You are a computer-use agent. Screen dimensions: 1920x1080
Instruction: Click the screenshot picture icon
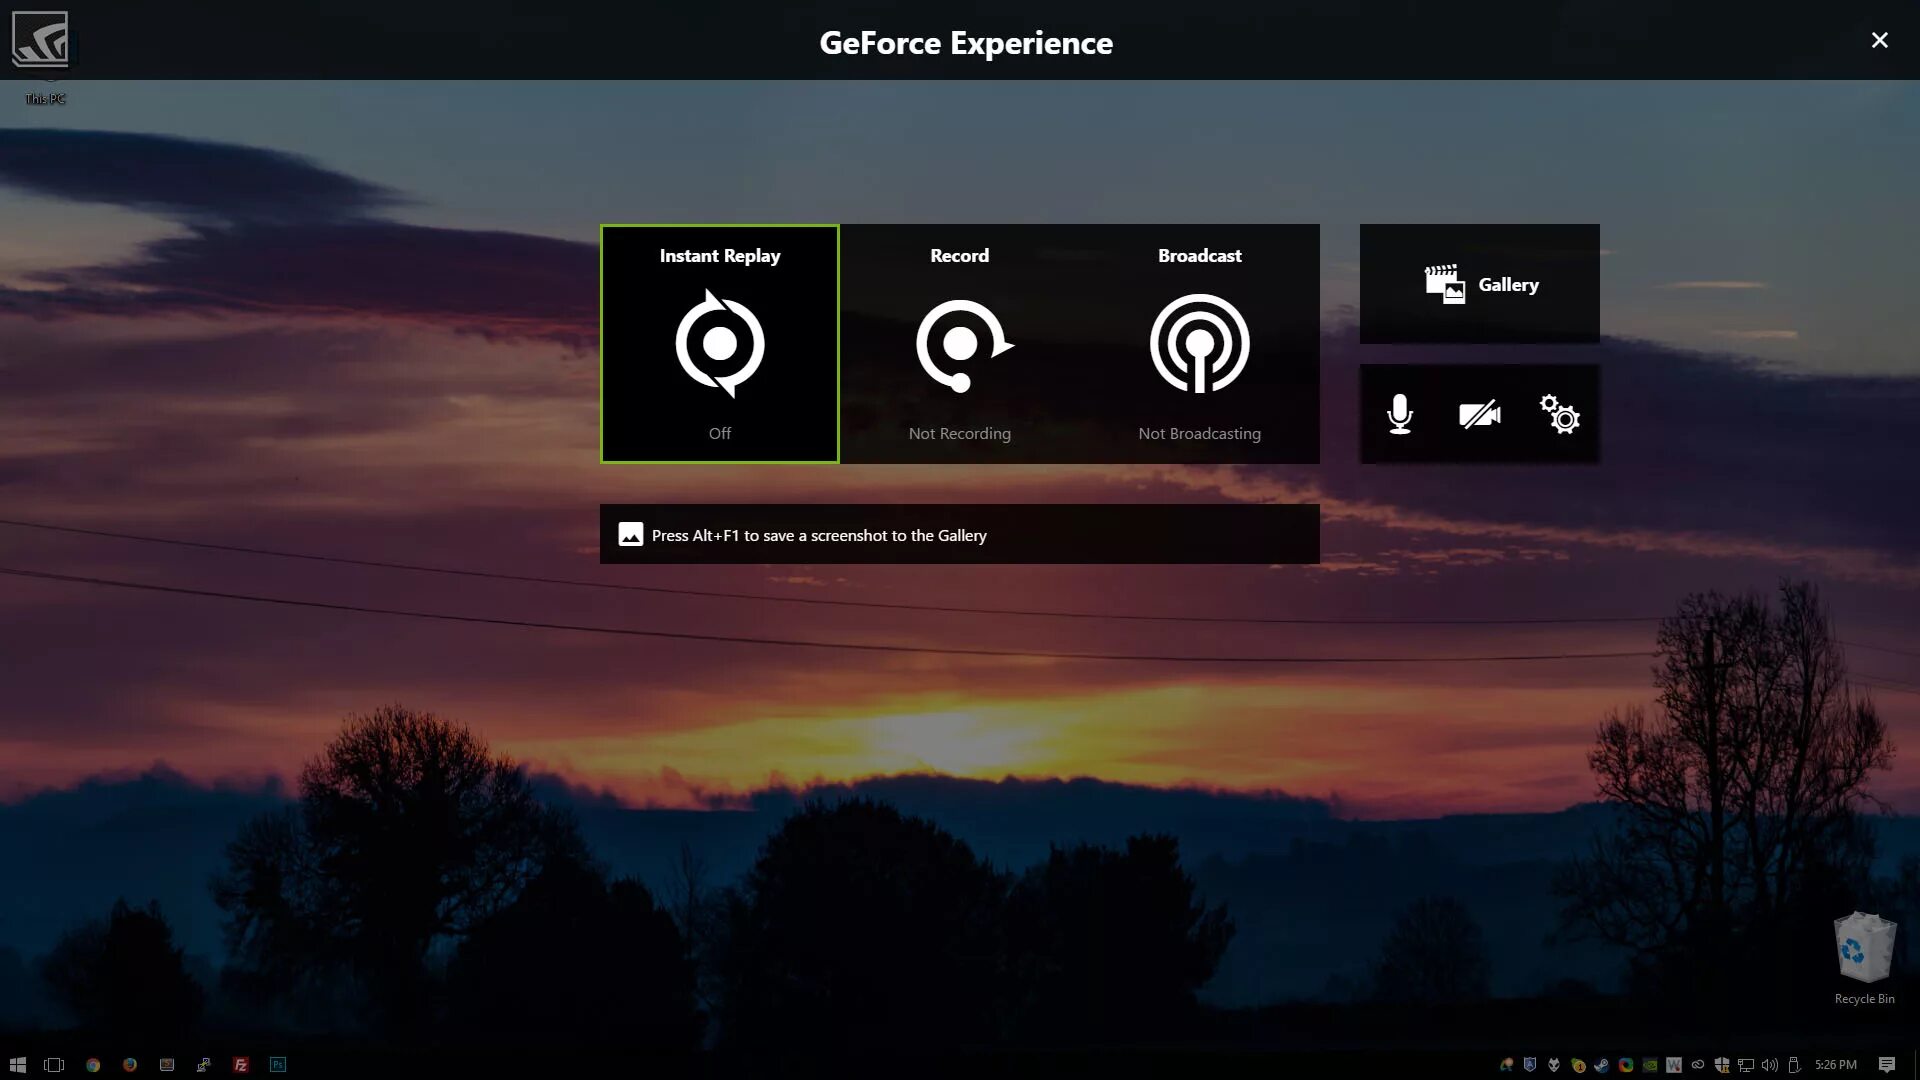[x=631, y=534]
